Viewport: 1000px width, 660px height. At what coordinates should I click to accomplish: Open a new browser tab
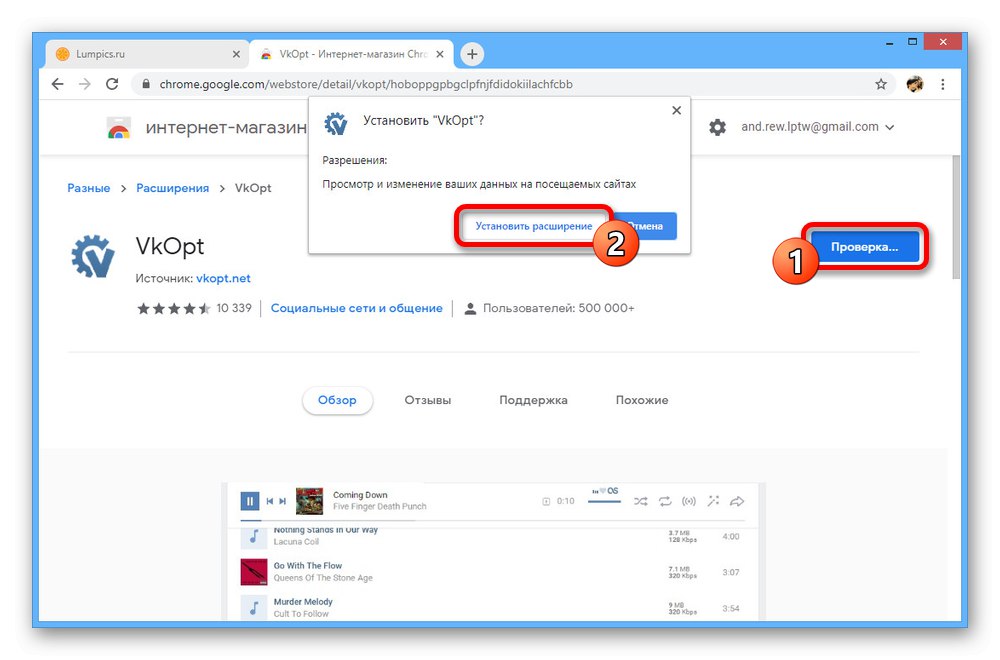point(472,54)
